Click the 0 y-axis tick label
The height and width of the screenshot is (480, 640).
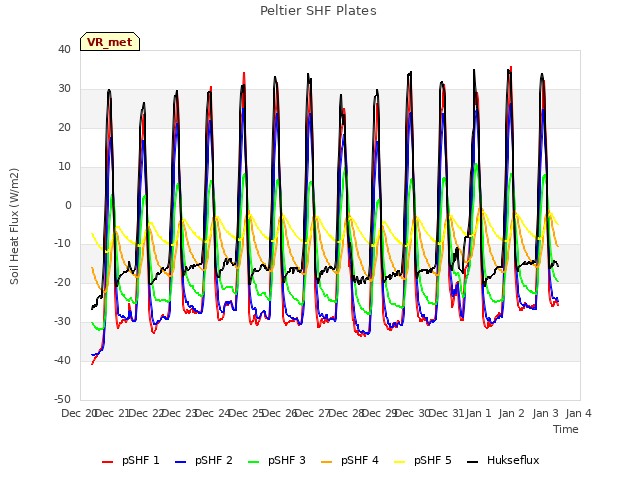[x=68, y=206]
